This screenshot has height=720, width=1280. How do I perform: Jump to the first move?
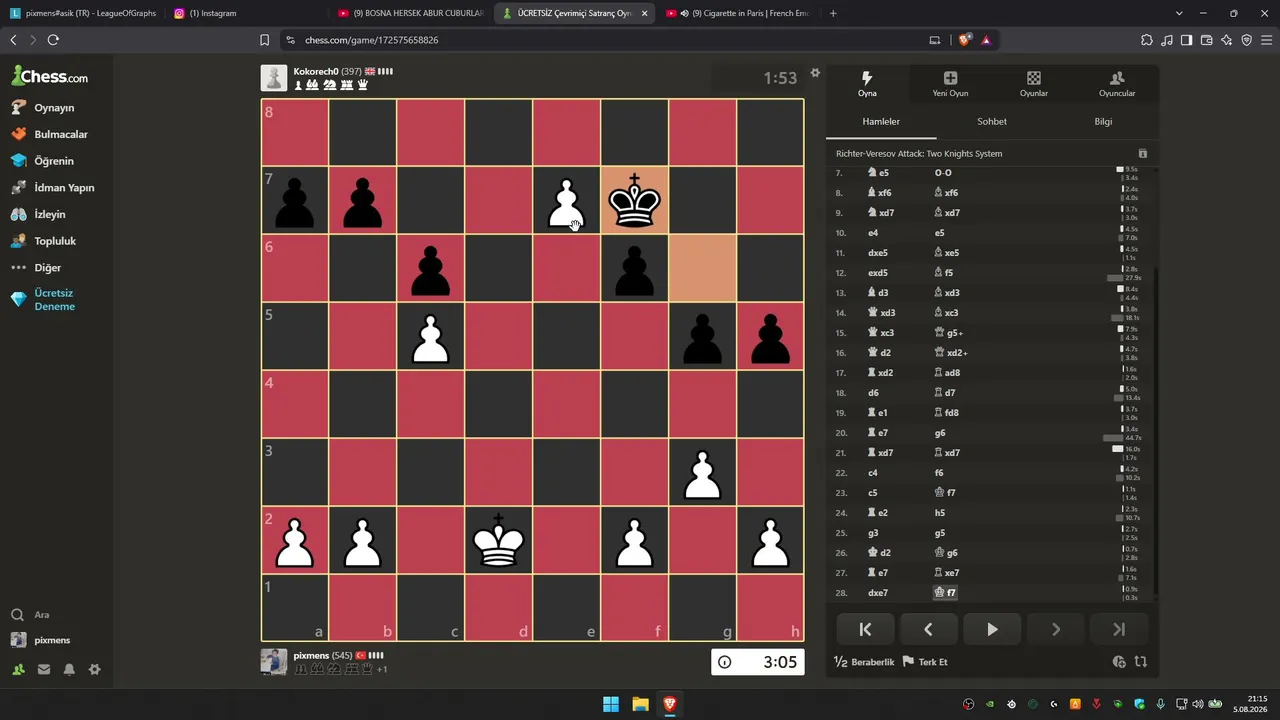(x=865, y=629)
